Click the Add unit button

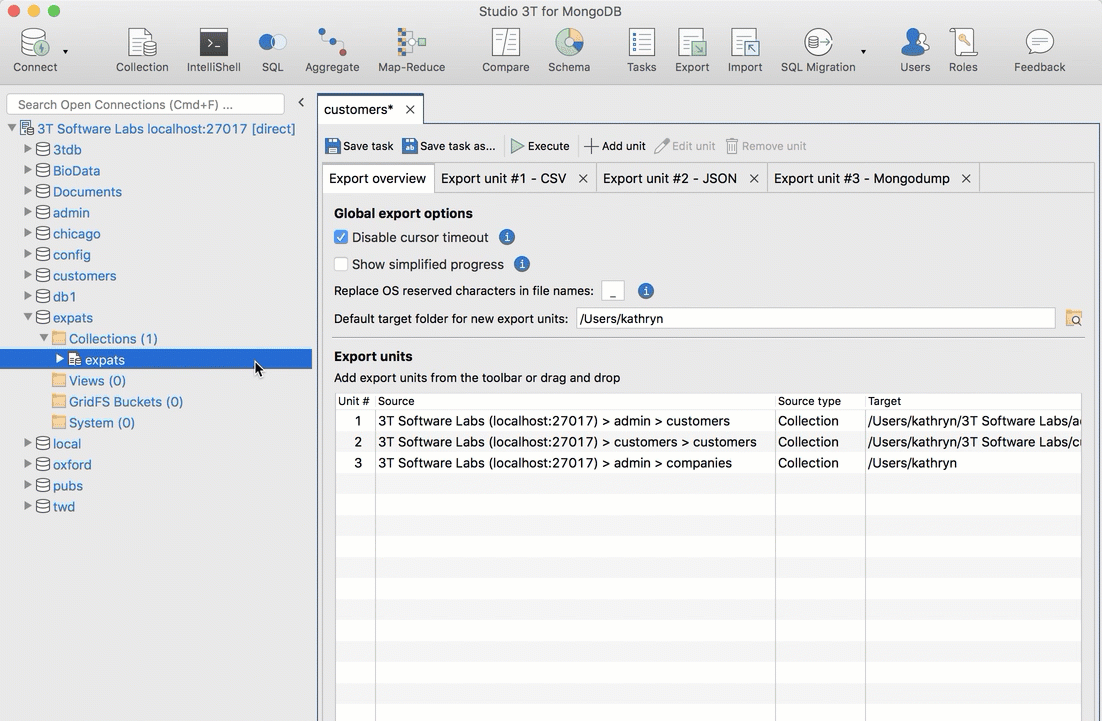pyautogui.click(x=615, y=146)
